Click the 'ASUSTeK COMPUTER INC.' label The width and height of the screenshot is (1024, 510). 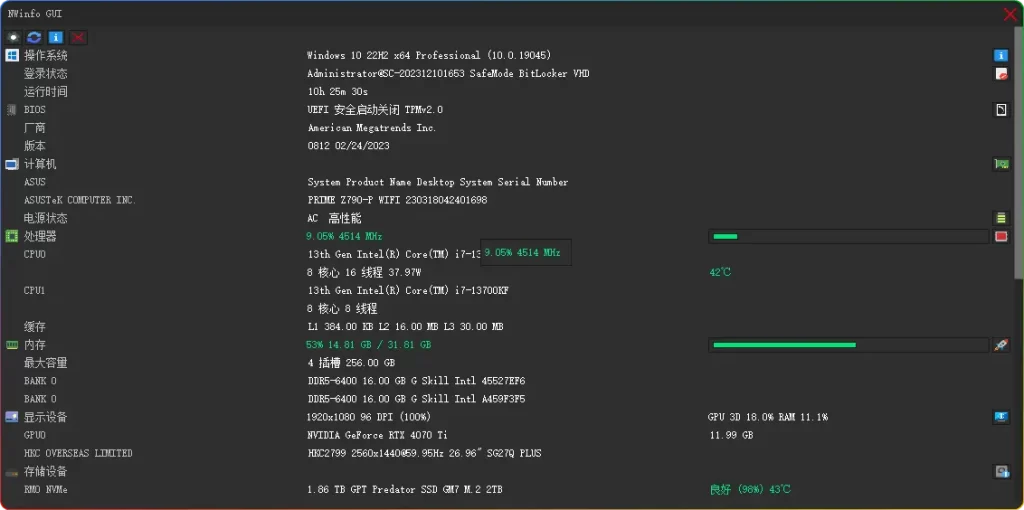coord(80,200)
